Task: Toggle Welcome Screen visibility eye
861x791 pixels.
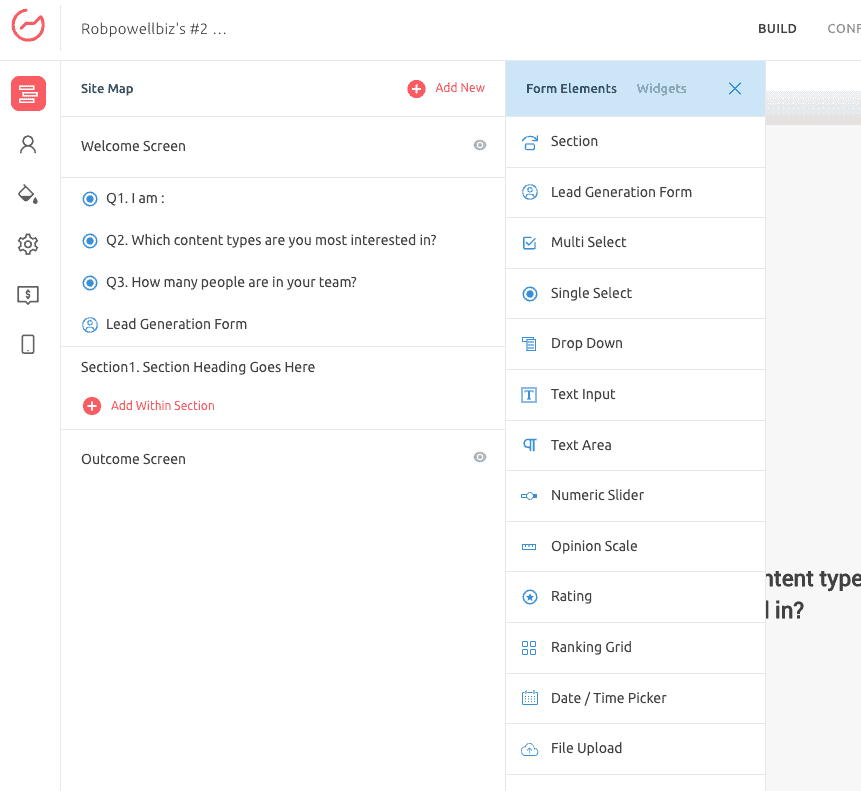Action: [480, 145]
